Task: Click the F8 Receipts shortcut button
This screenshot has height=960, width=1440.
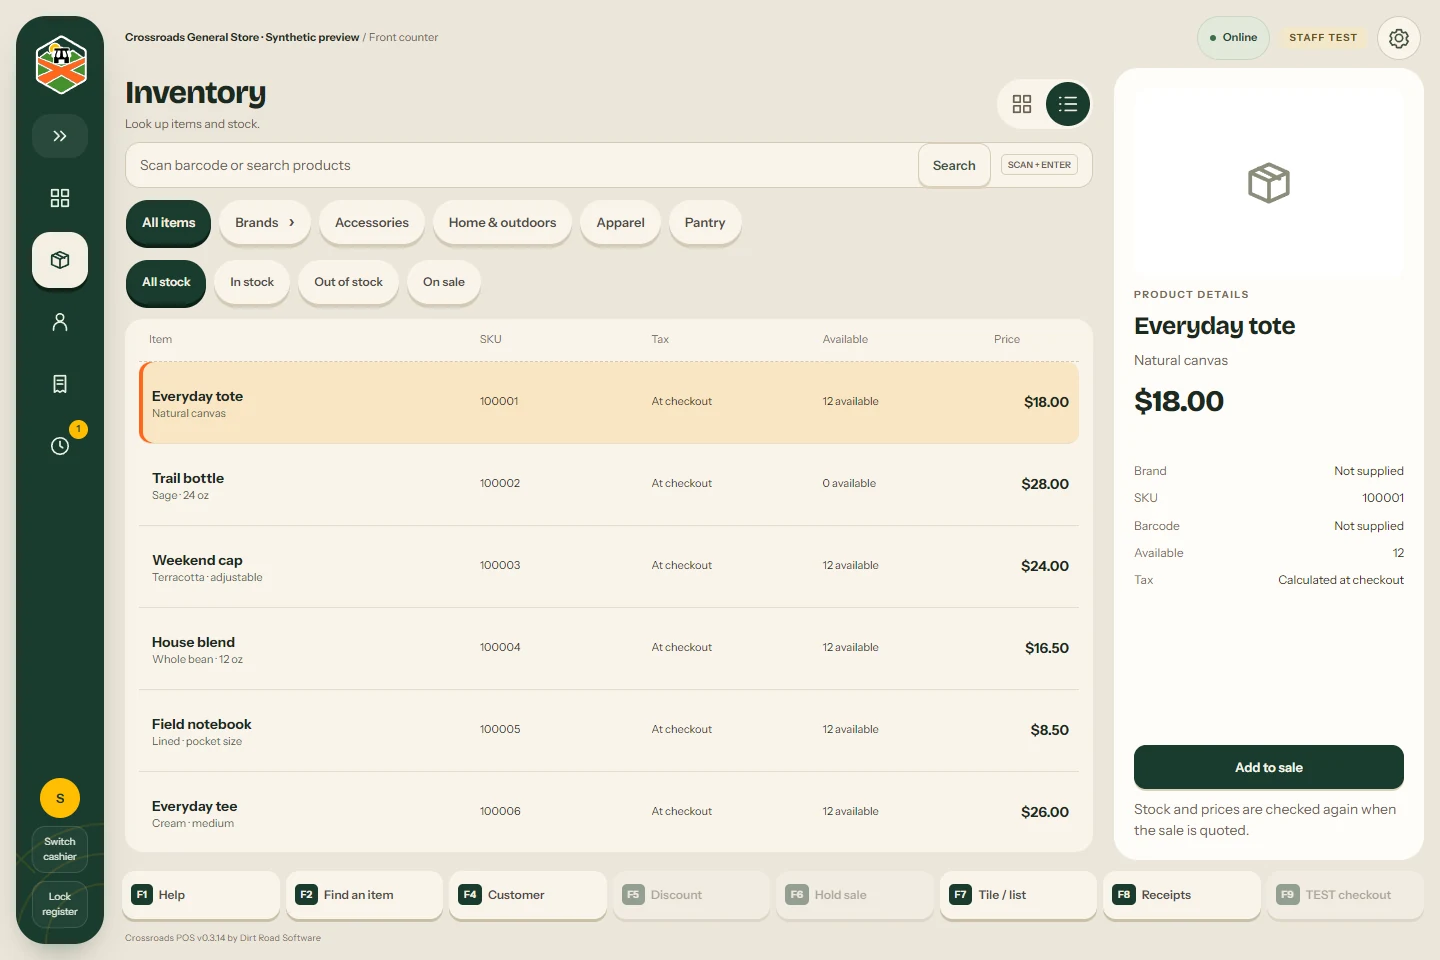Action: pyautogui.click(x=1182, y=895)
